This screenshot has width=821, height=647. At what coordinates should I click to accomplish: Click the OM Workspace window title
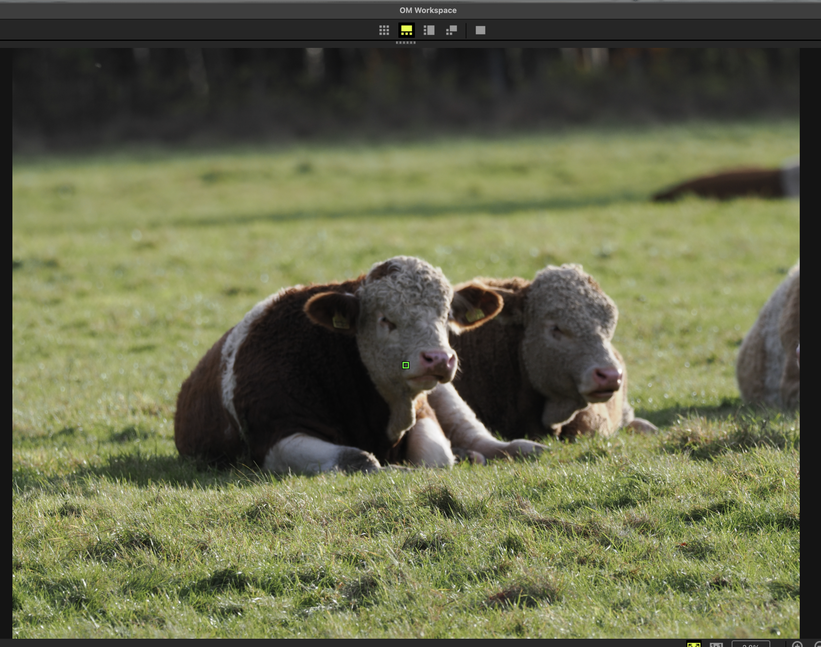[x=428, y=10]
